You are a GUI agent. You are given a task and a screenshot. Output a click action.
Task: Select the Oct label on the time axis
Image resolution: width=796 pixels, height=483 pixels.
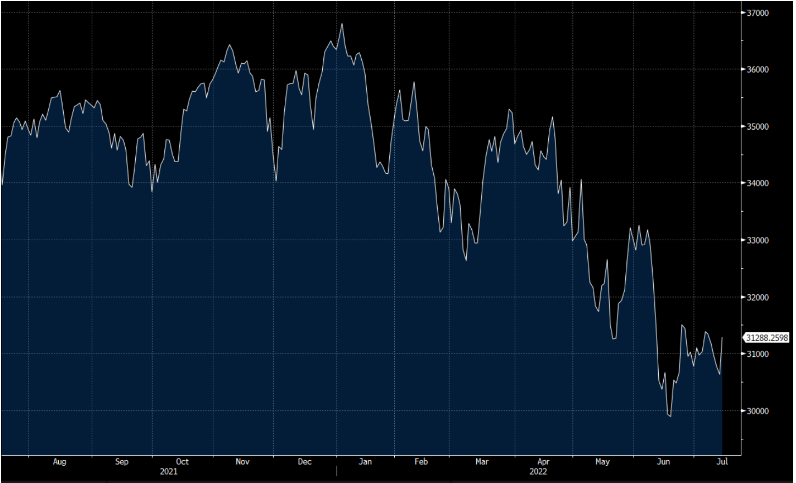181,462
